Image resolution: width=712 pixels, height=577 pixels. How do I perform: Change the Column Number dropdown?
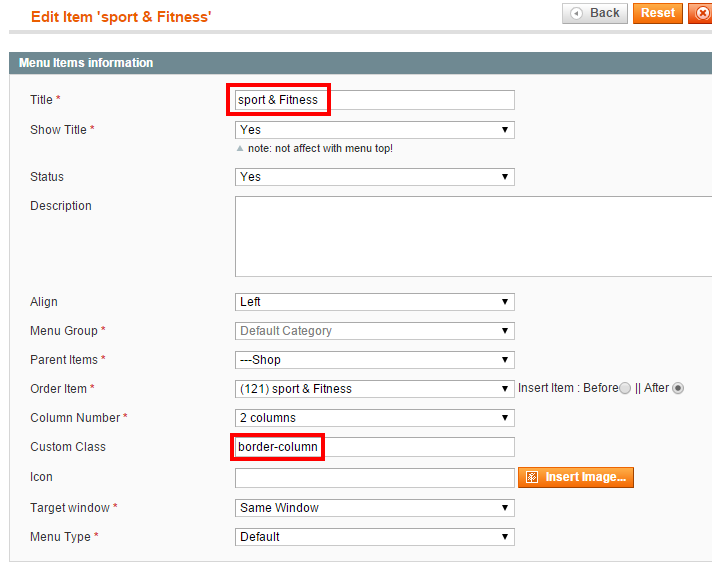375,418
